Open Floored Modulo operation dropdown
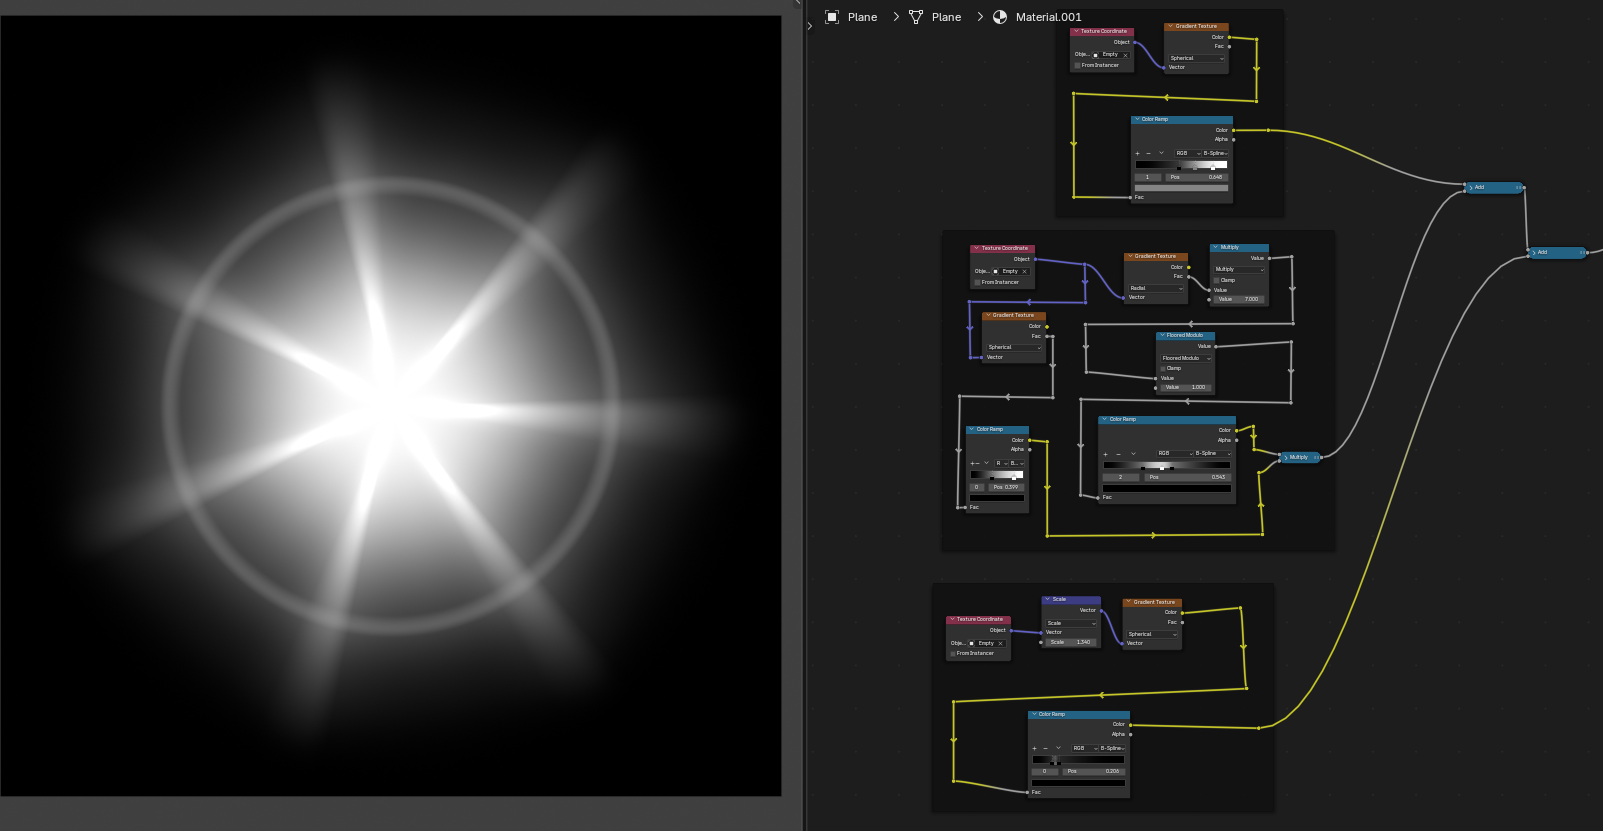The image size is (1603, 831). (1186, 358)
